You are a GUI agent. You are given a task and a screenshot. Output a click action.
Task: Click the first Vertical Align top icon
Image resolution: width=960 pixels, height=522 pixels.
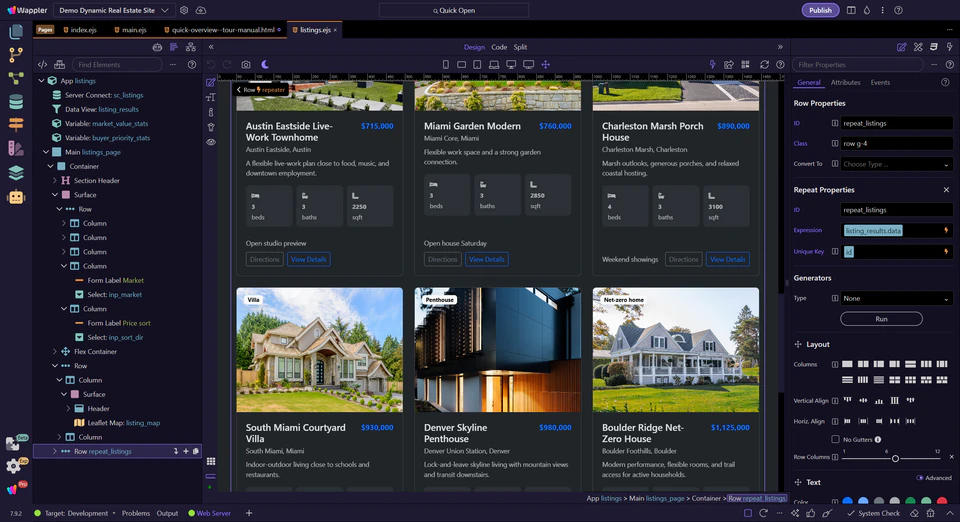pos(847,400)
